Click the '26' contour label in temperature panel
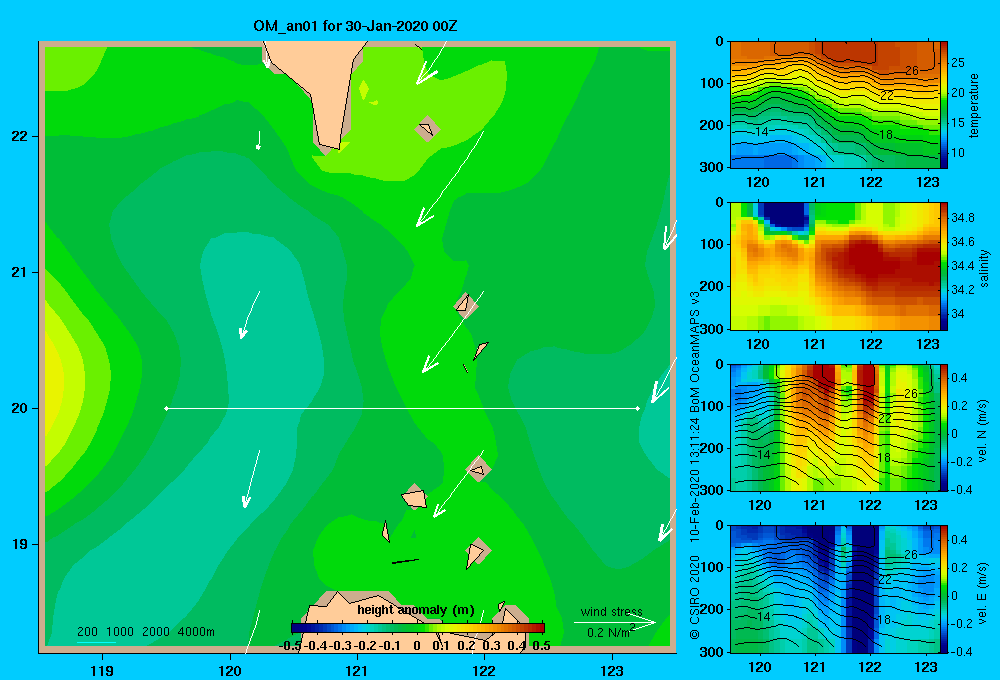This screenshot has width=1000, height=680. tap(912, 71)
